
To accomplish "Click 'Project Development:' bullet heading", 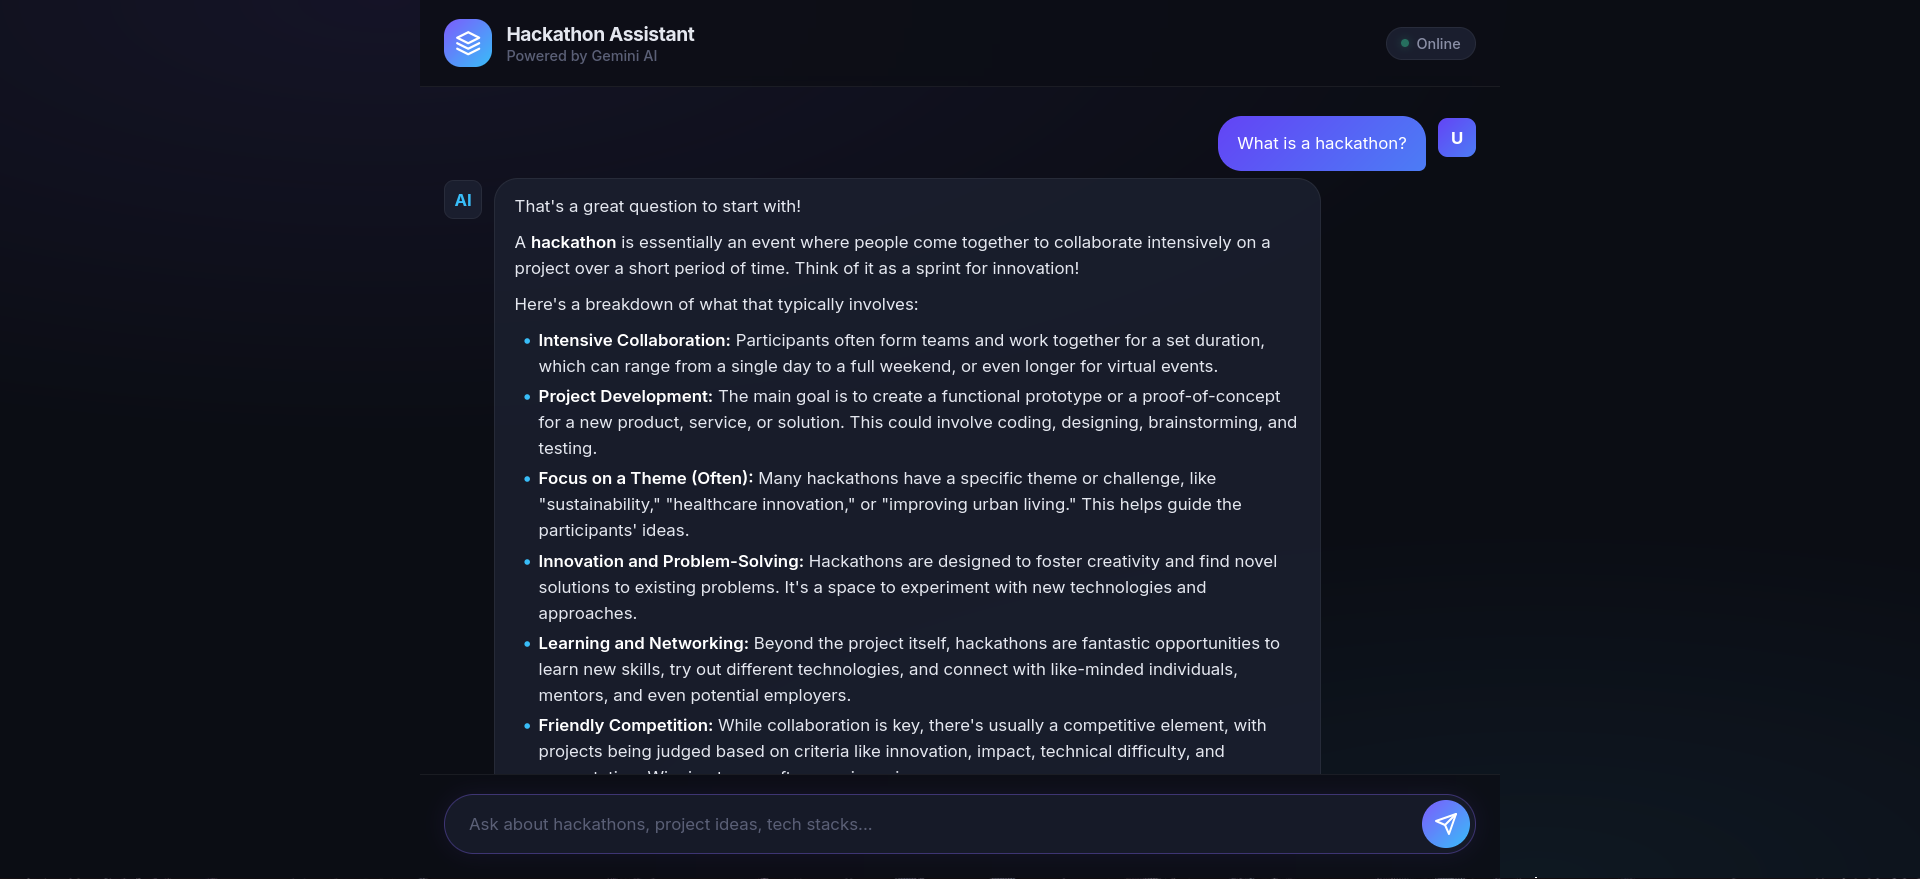I will [x=625, y=397].
